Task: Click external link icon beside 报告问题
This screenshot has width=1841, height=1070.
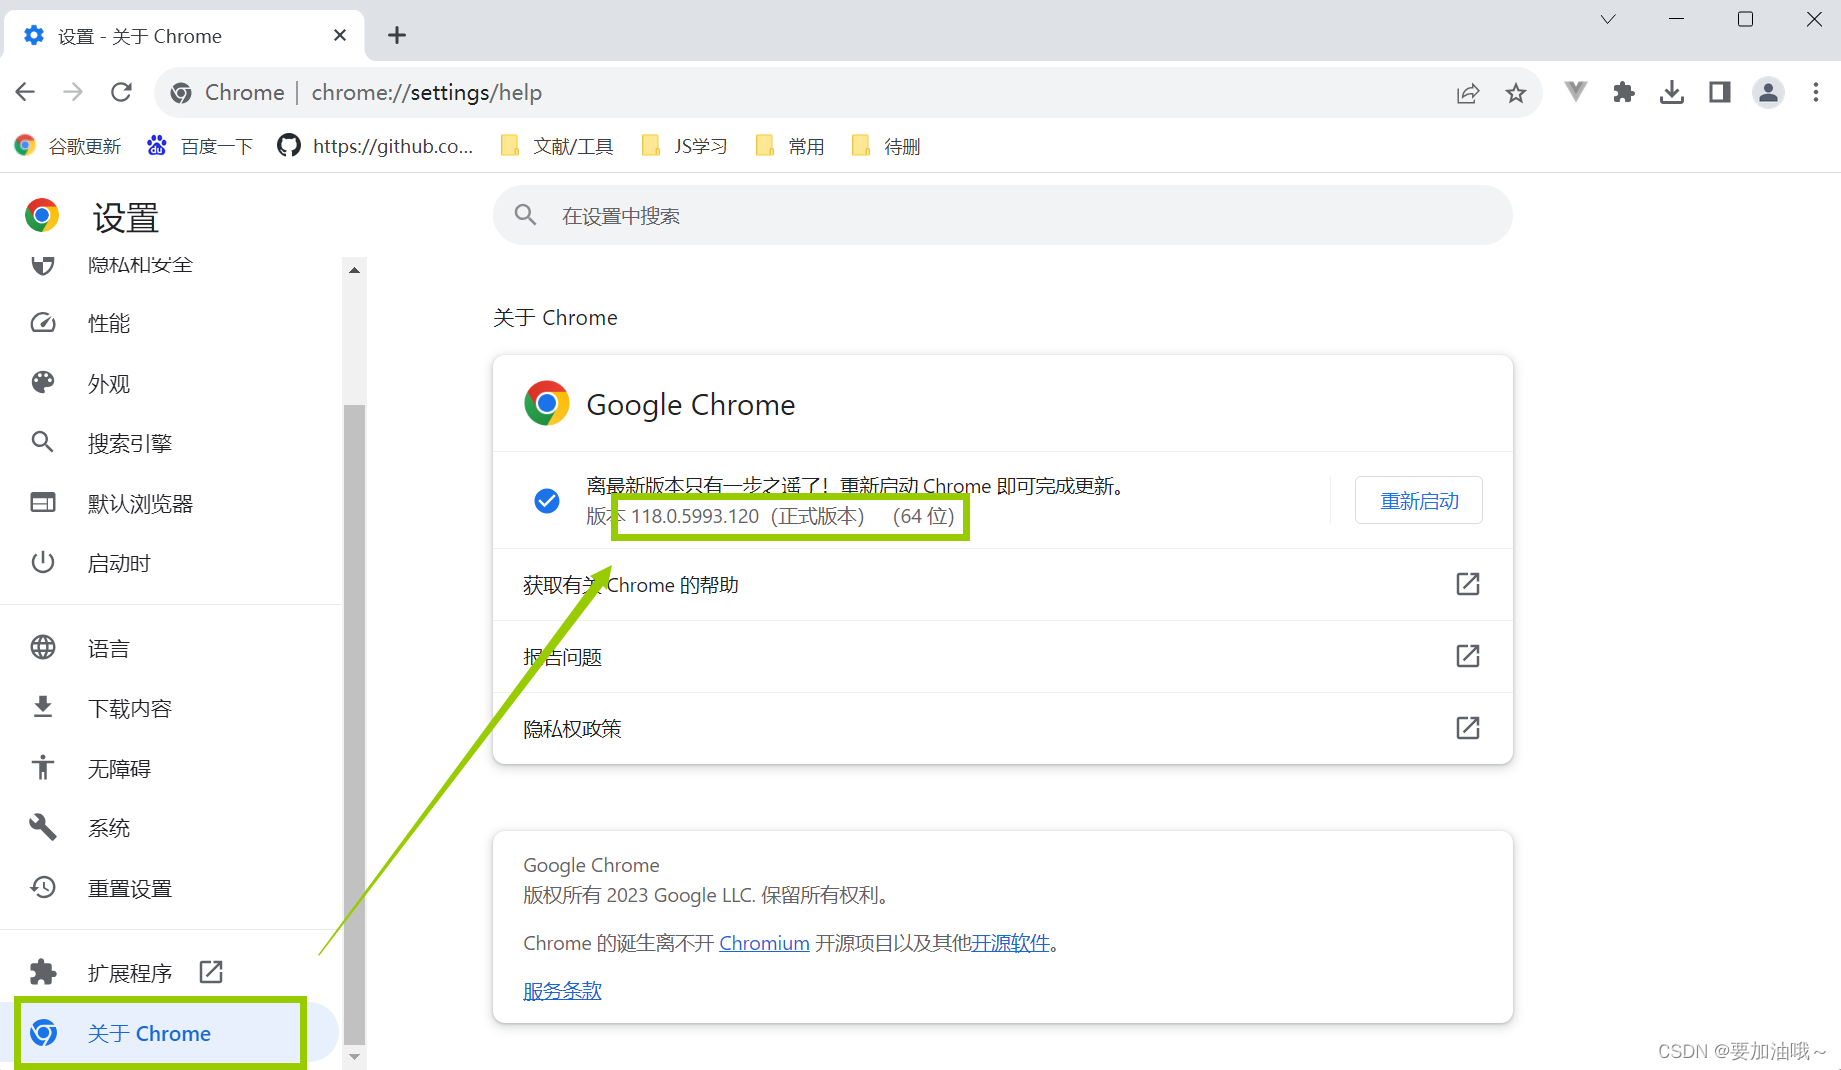Action: tap(1467, 656)
